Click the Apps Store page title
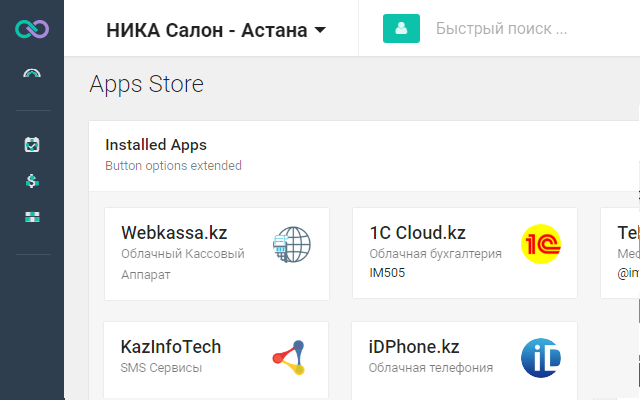This screenshot has height=400, width=640. tap(146, 84)
